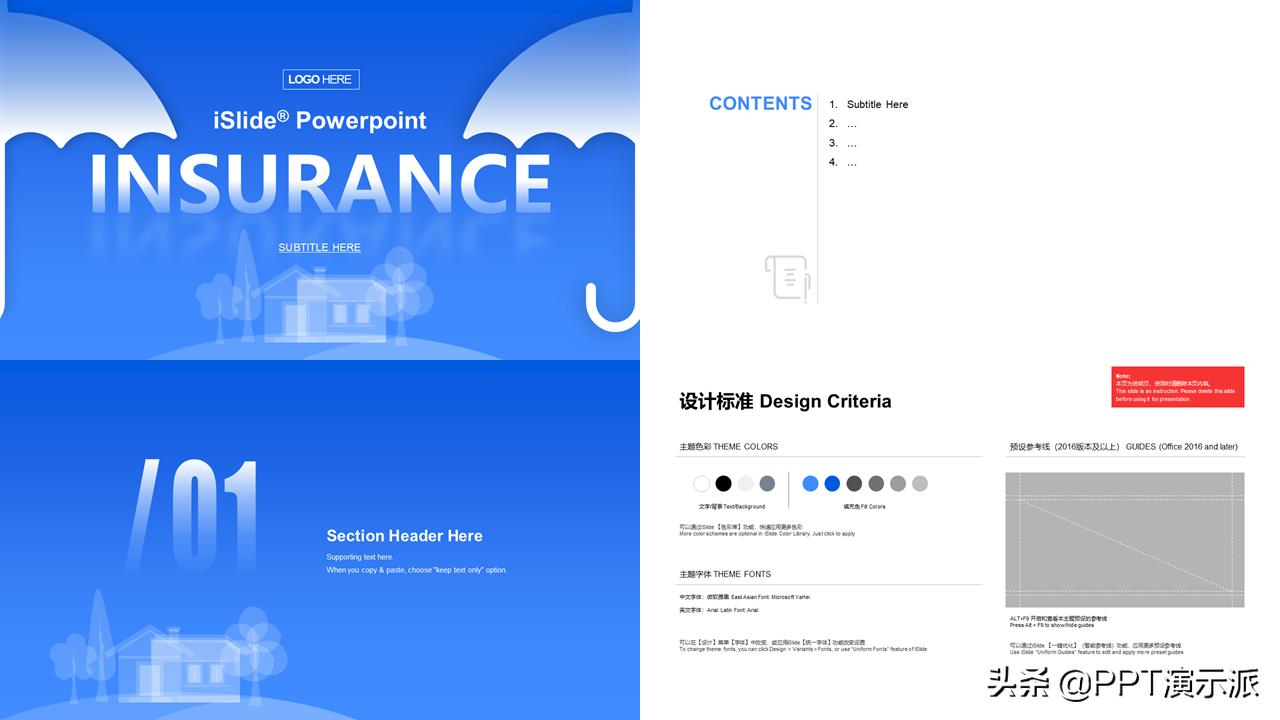
Task: Click the iSlide Color Library tip text
Action: click(767, 530)
